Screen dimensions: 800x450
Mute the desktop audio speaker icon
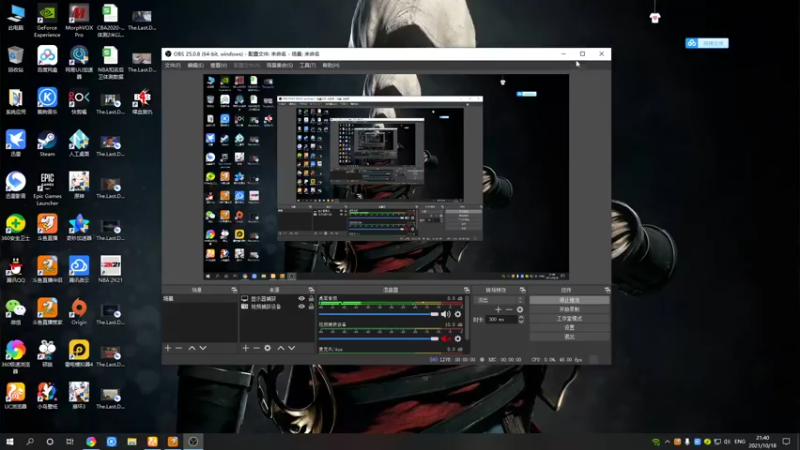click(445, 314)
